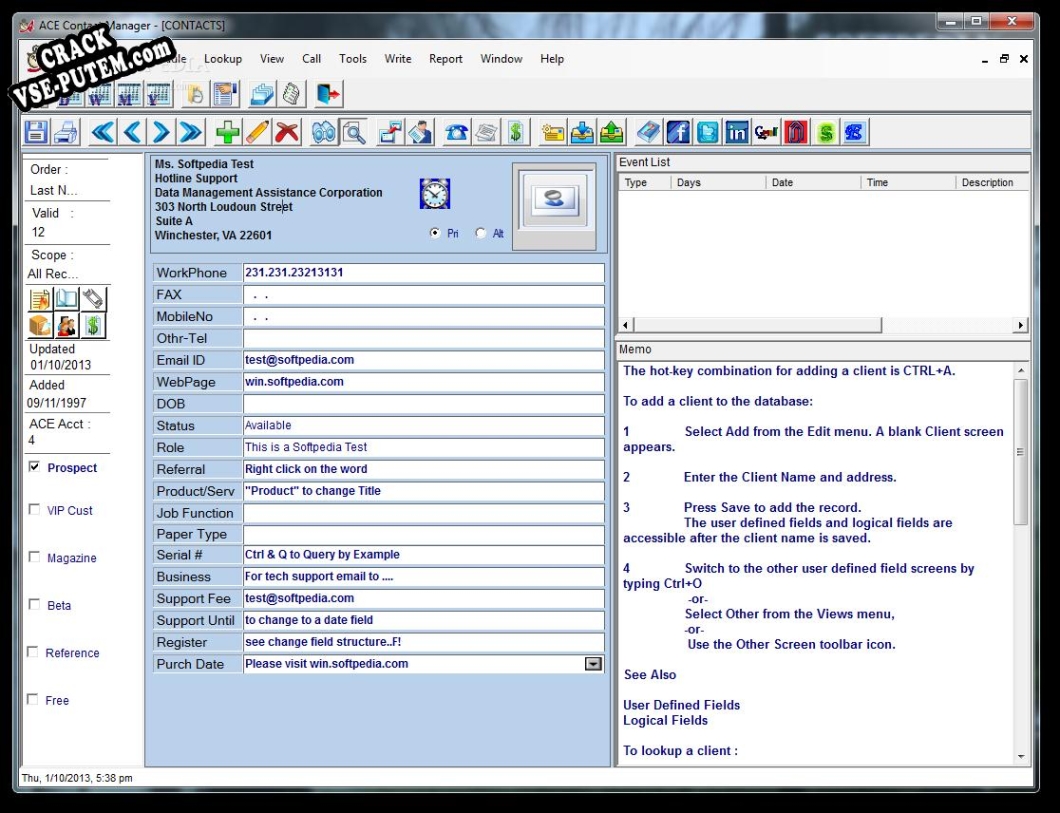Click the alarm clock icon
Screen dimensions: 1060x813
click(435, 194)
